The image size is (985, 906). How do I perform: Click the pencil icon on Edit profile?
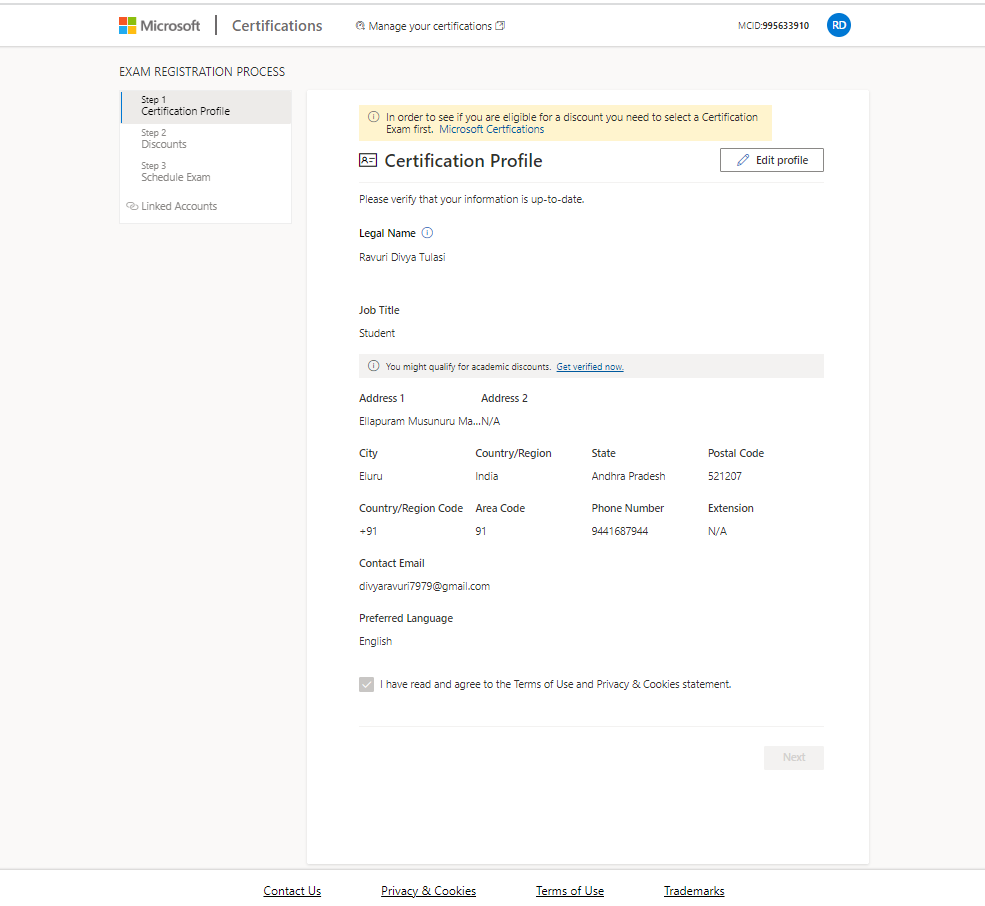743,160
